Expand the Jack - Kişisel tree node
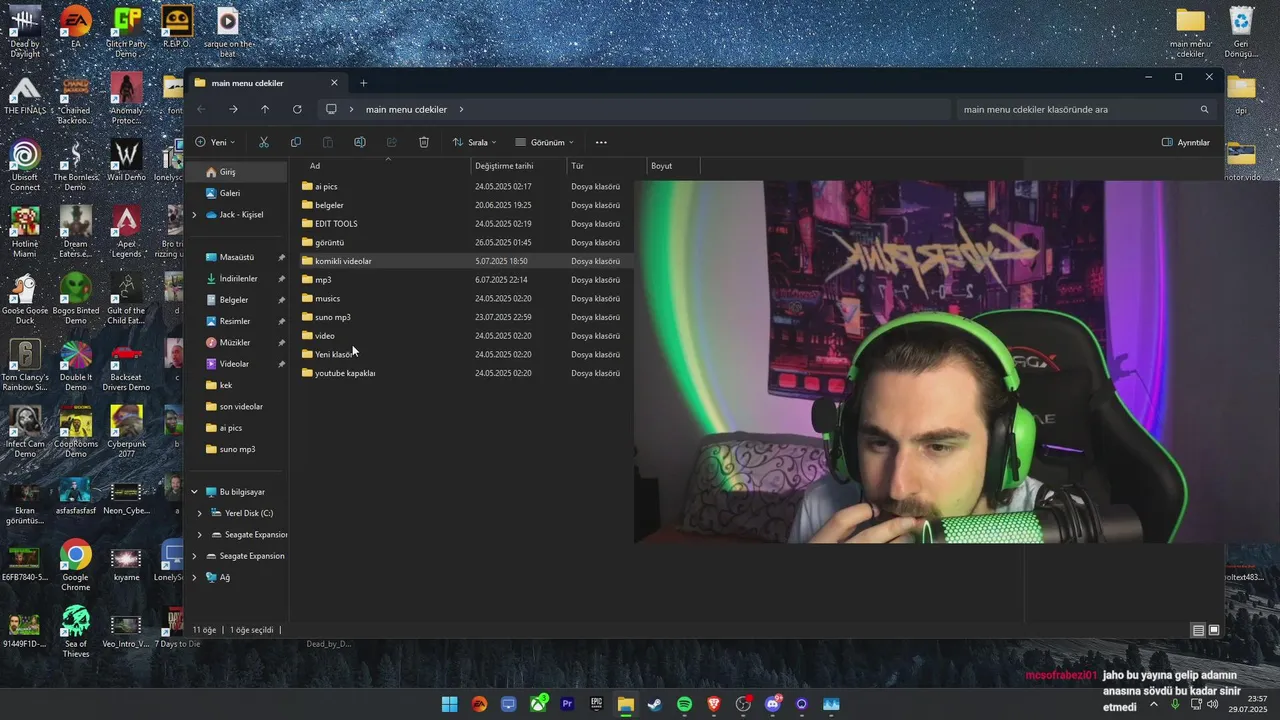The image size is (1280, 720). (195, 215)
